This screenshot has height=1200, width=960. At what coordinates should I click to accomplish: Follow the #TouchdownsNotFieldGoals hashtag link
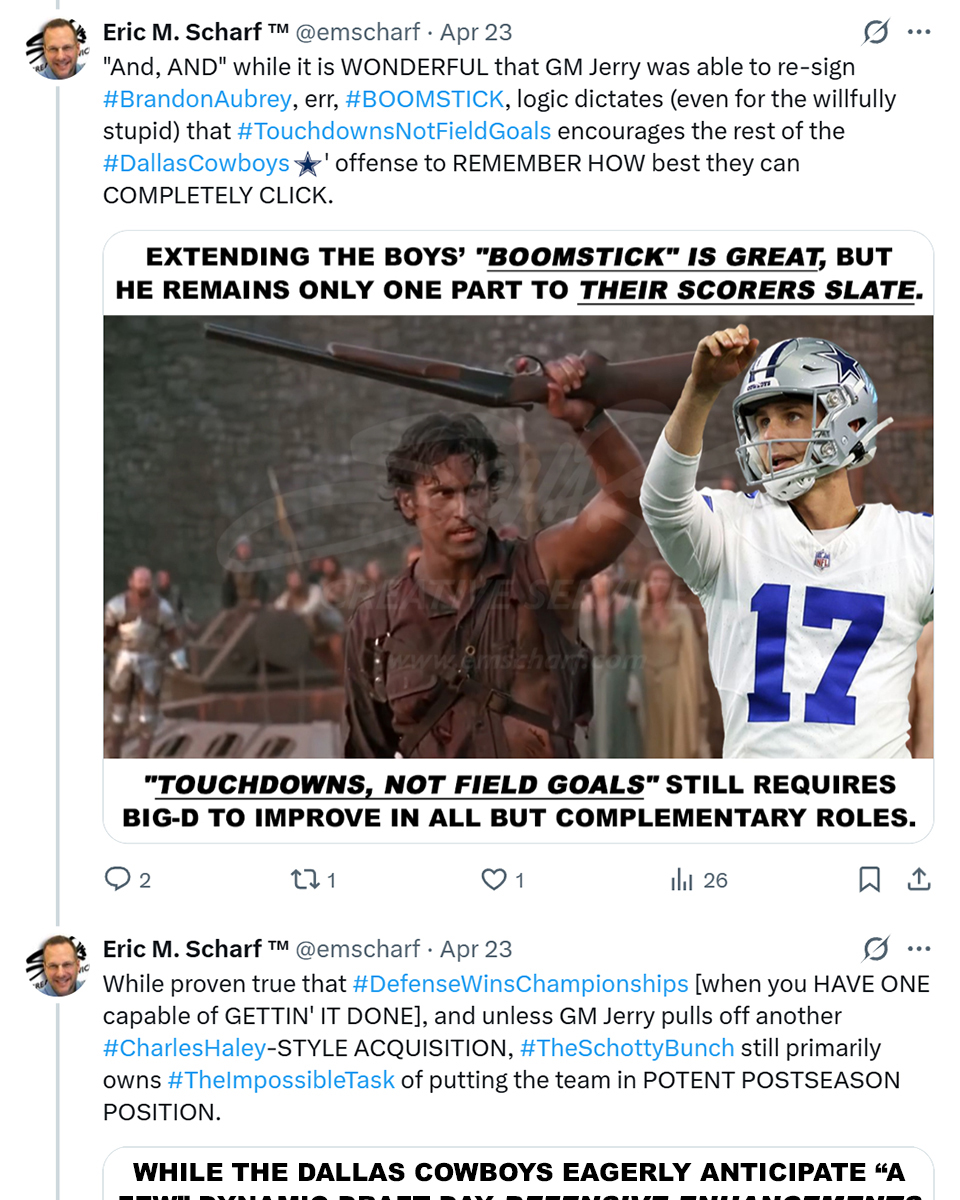(394, 131)
